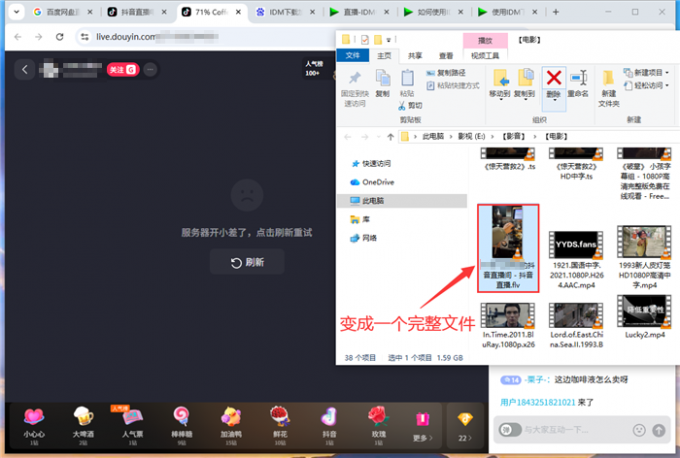
Task: Open 视频工具 ribbon tab
Action: pyautogui.click(x=485, y=56)
